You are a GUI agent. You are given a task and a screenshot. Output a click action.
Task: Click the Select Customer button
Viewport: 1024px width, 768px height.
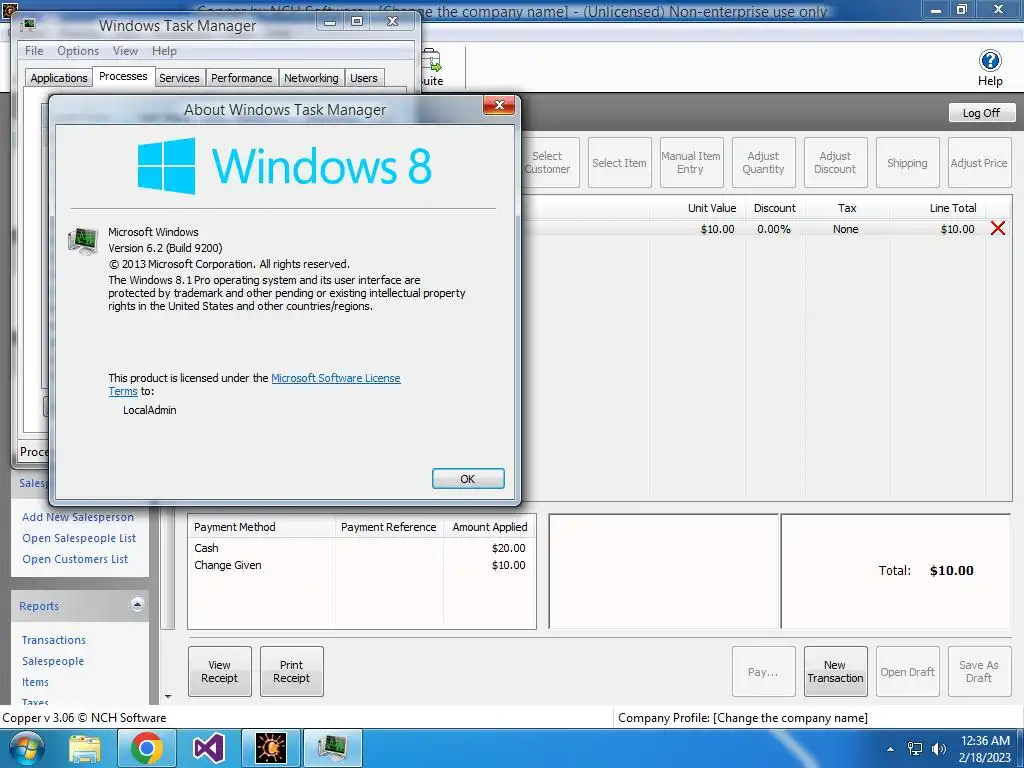click(547, 163)
